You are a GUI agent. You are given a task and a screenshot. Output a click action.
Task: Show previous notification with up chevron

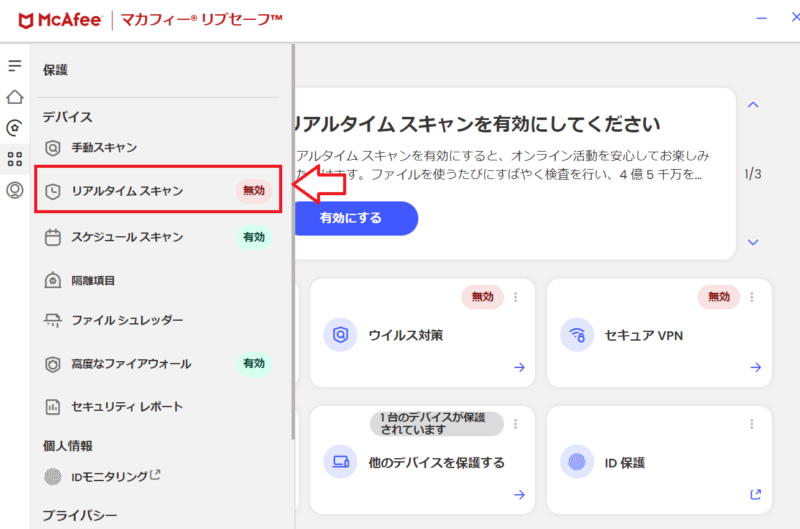click(753, 105)
